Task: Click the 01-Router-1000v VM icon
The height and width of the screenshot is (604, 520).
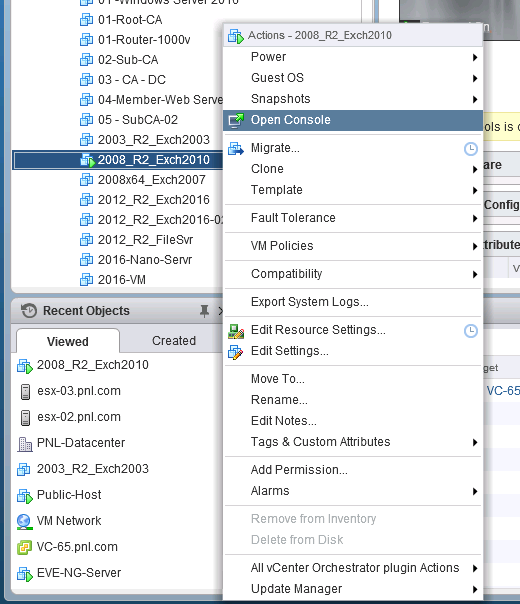Action: [x=86, y=40]
